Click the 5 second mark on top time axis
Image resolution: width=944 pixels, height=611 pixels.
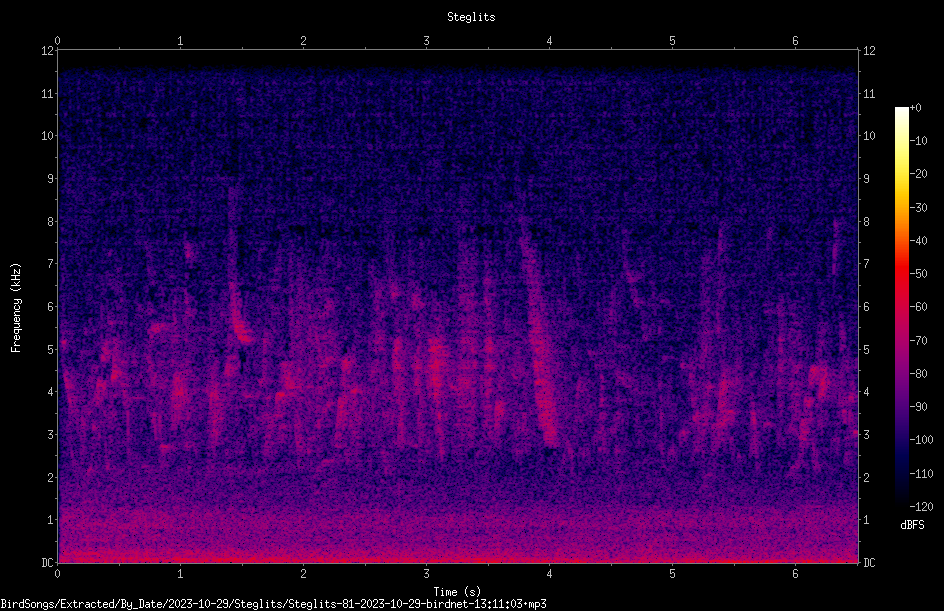pyautogui.click(x=672, y=41)
